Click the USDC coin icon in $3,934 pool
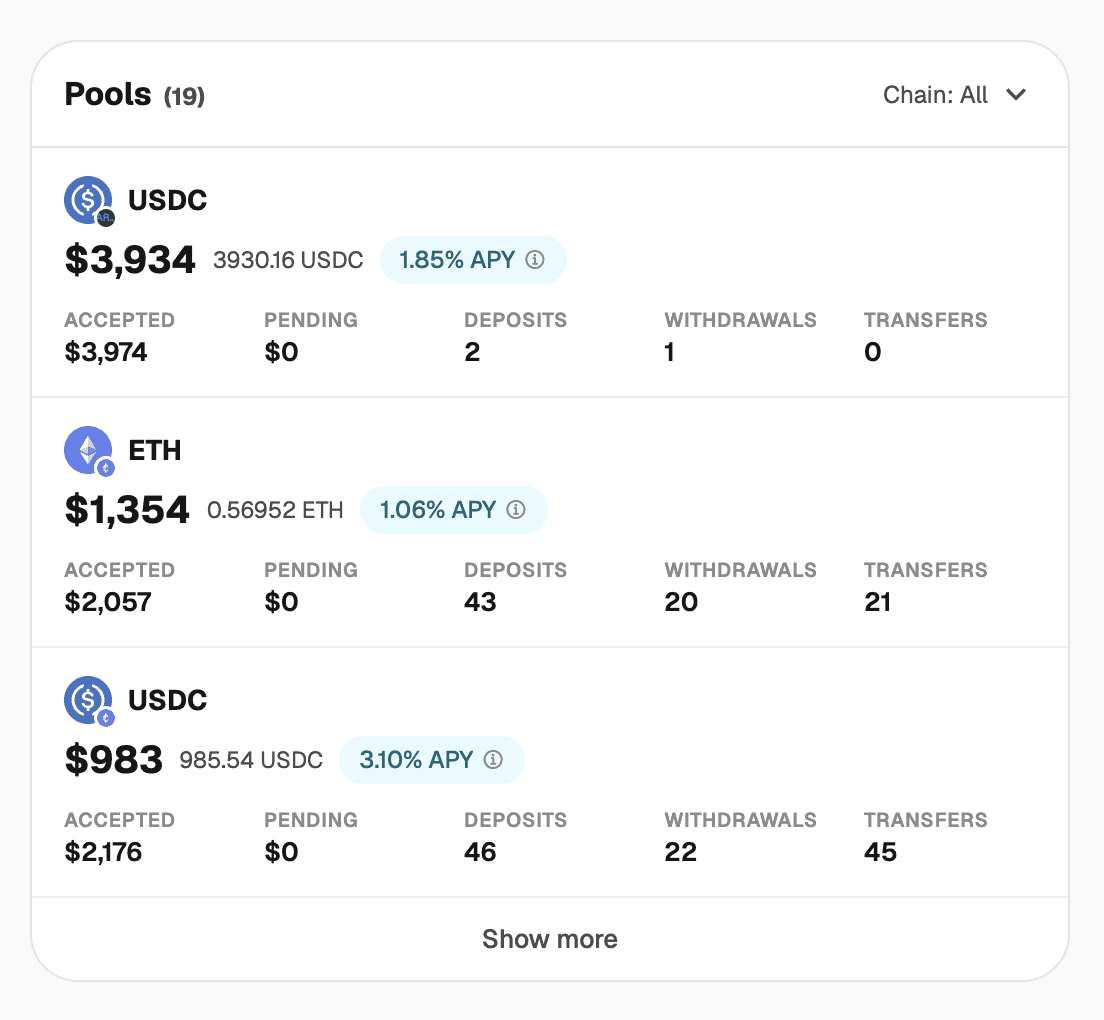The width and height of the screenshot is (1104, 1020). pos(88,200)
